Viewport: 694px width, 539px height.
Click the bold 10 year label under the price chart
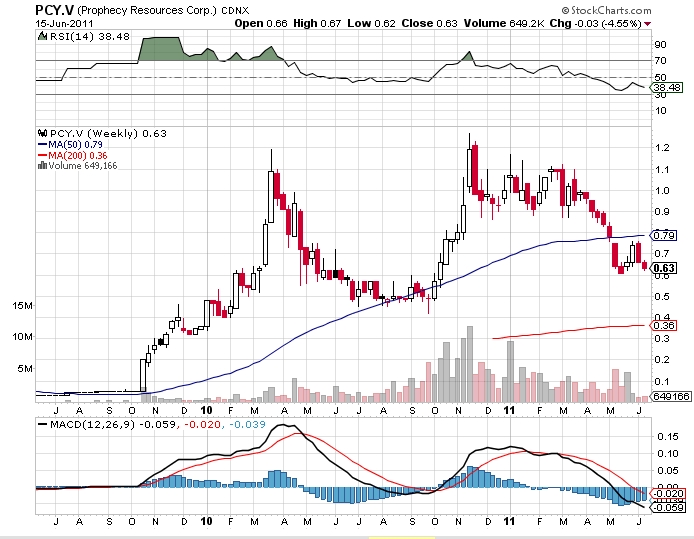pos(206,410)
